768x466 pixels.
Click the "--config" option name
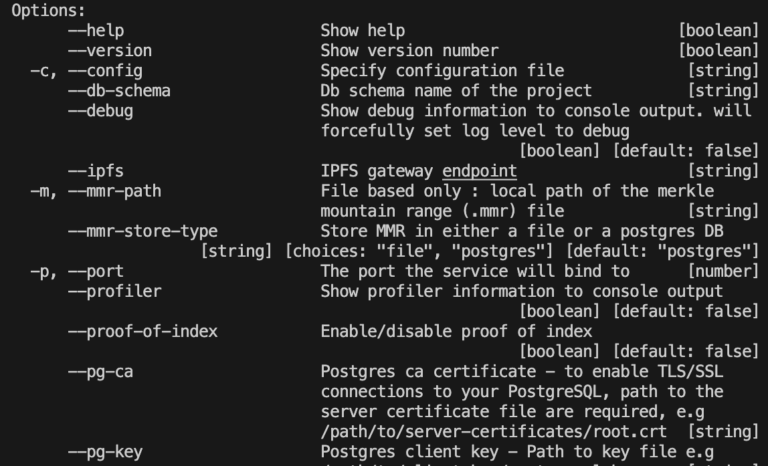pyautogui.click(x=105, y=71)
